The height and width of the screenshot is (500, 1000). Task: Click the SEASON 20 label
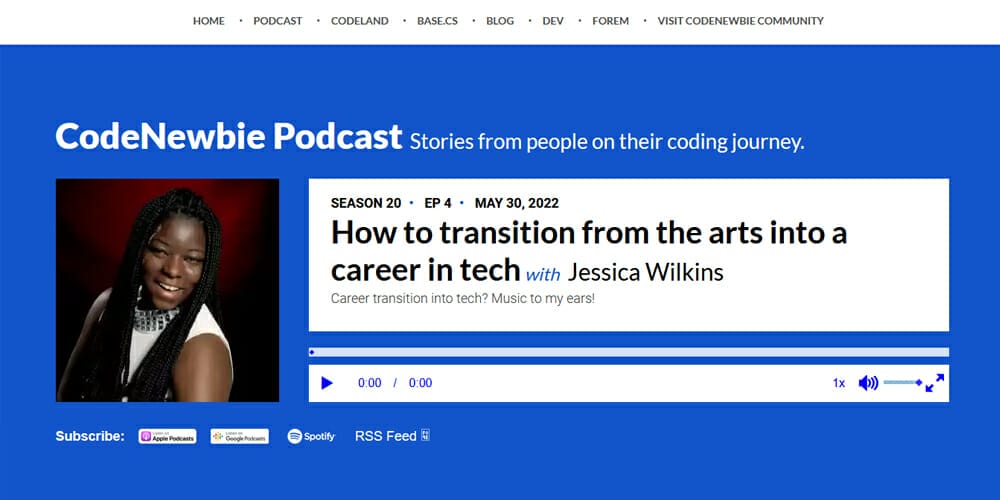coord(366,203)
